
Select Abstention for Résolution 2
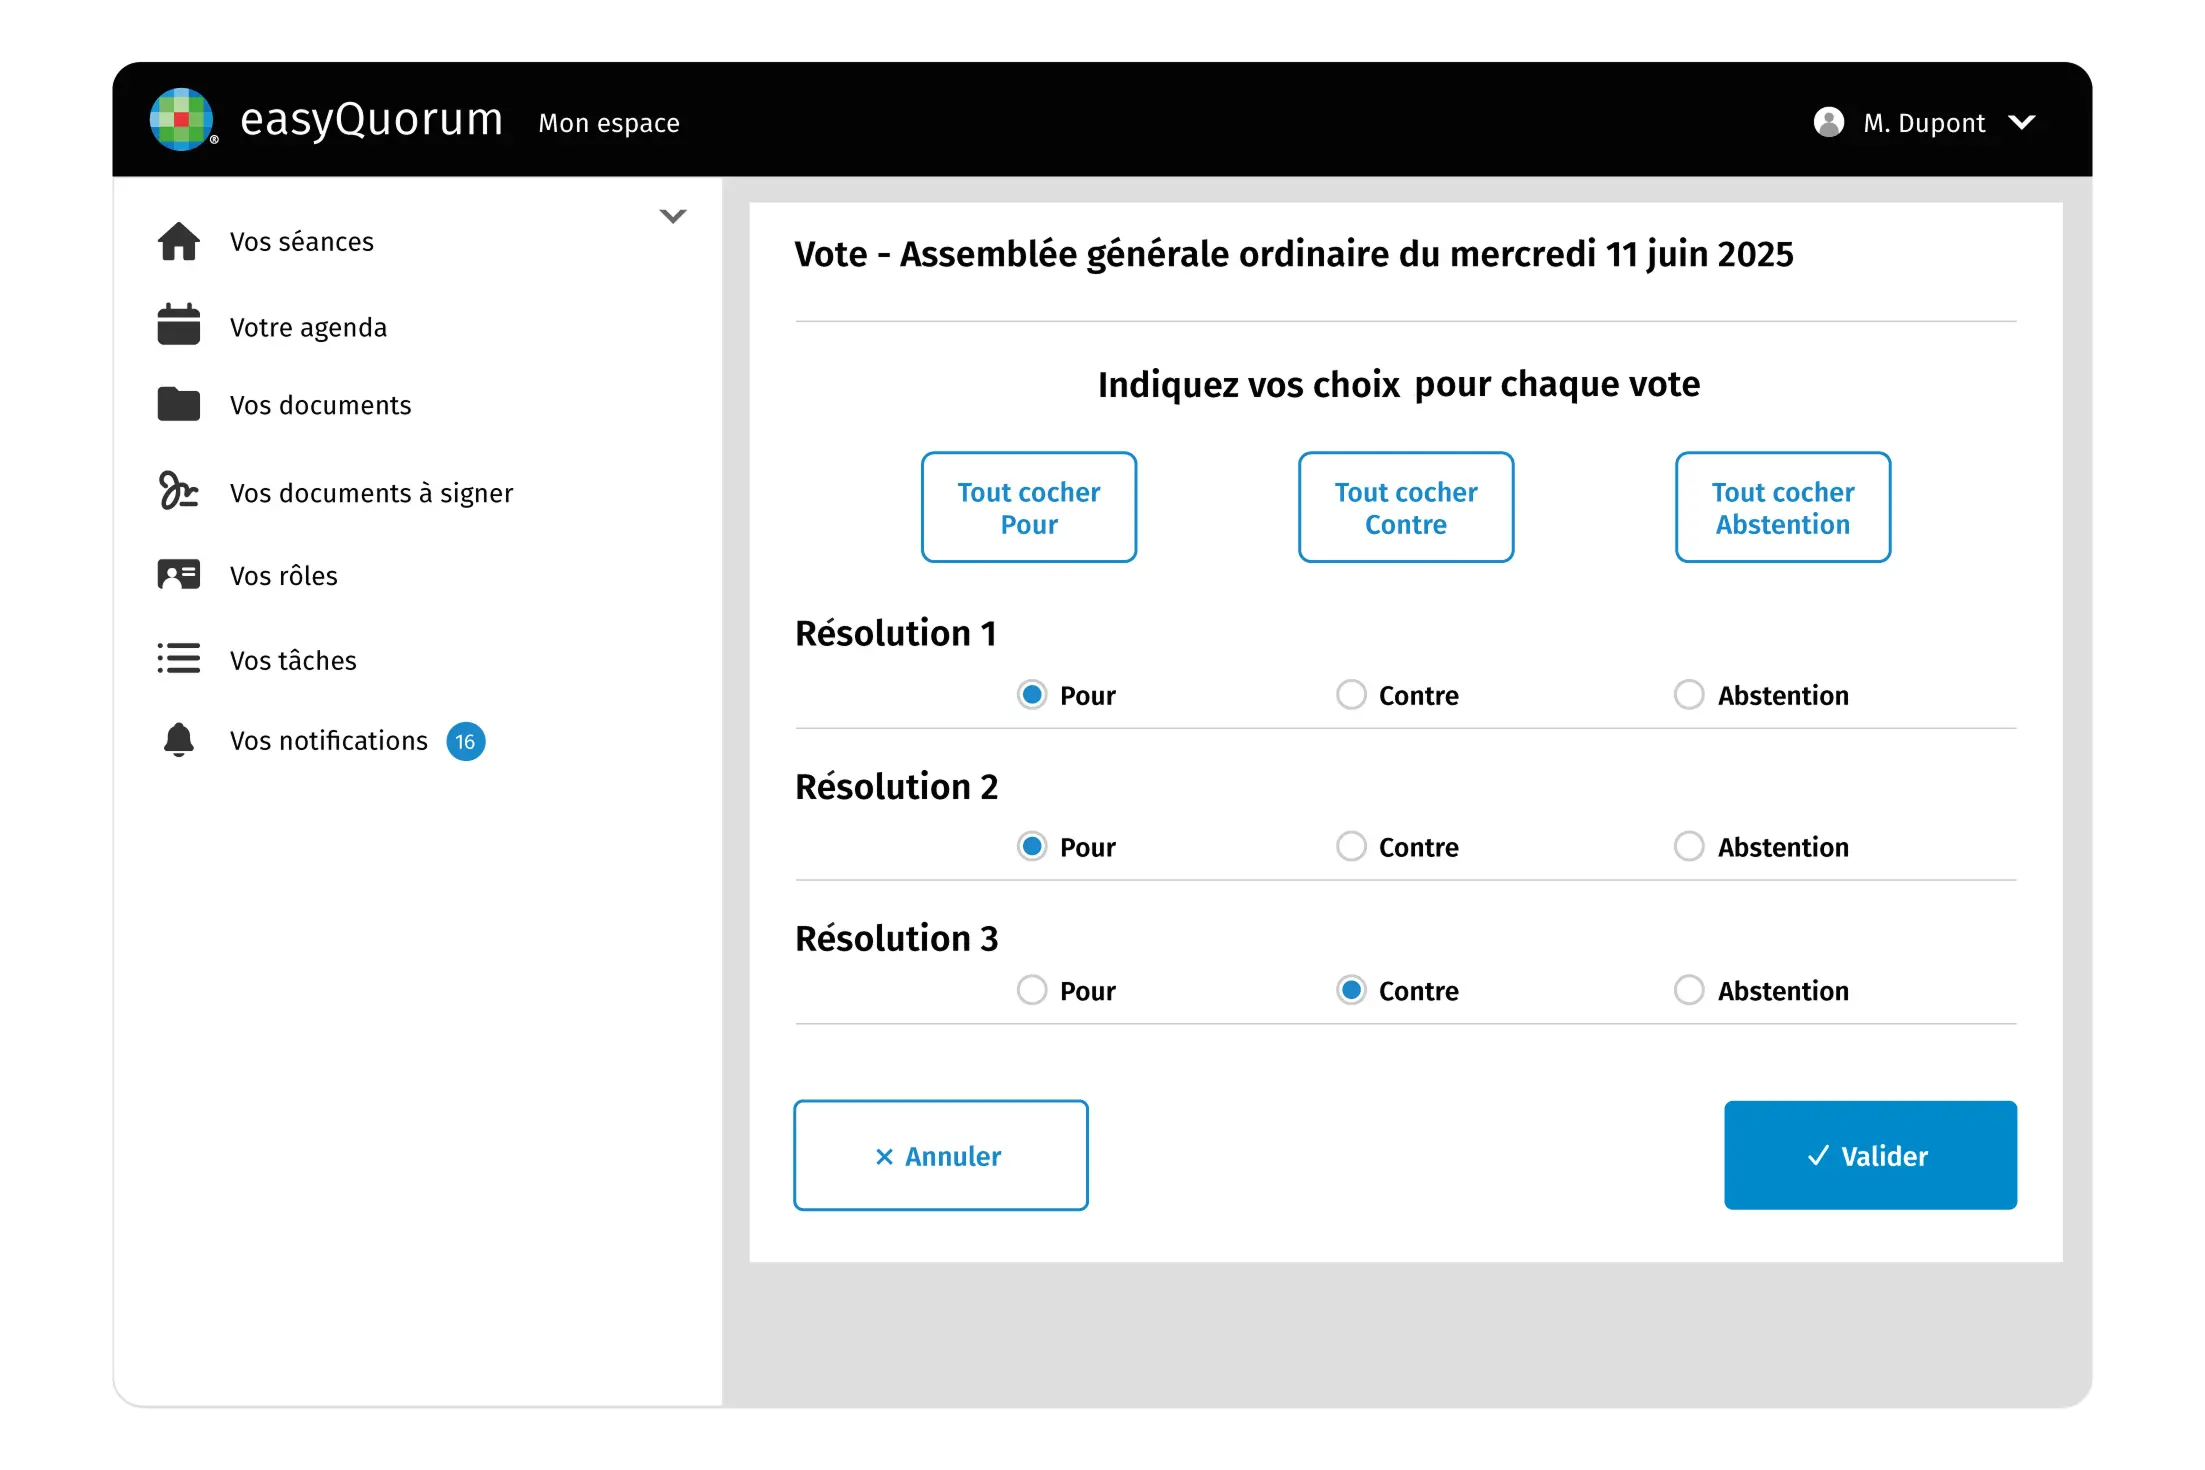[1689, 847]
